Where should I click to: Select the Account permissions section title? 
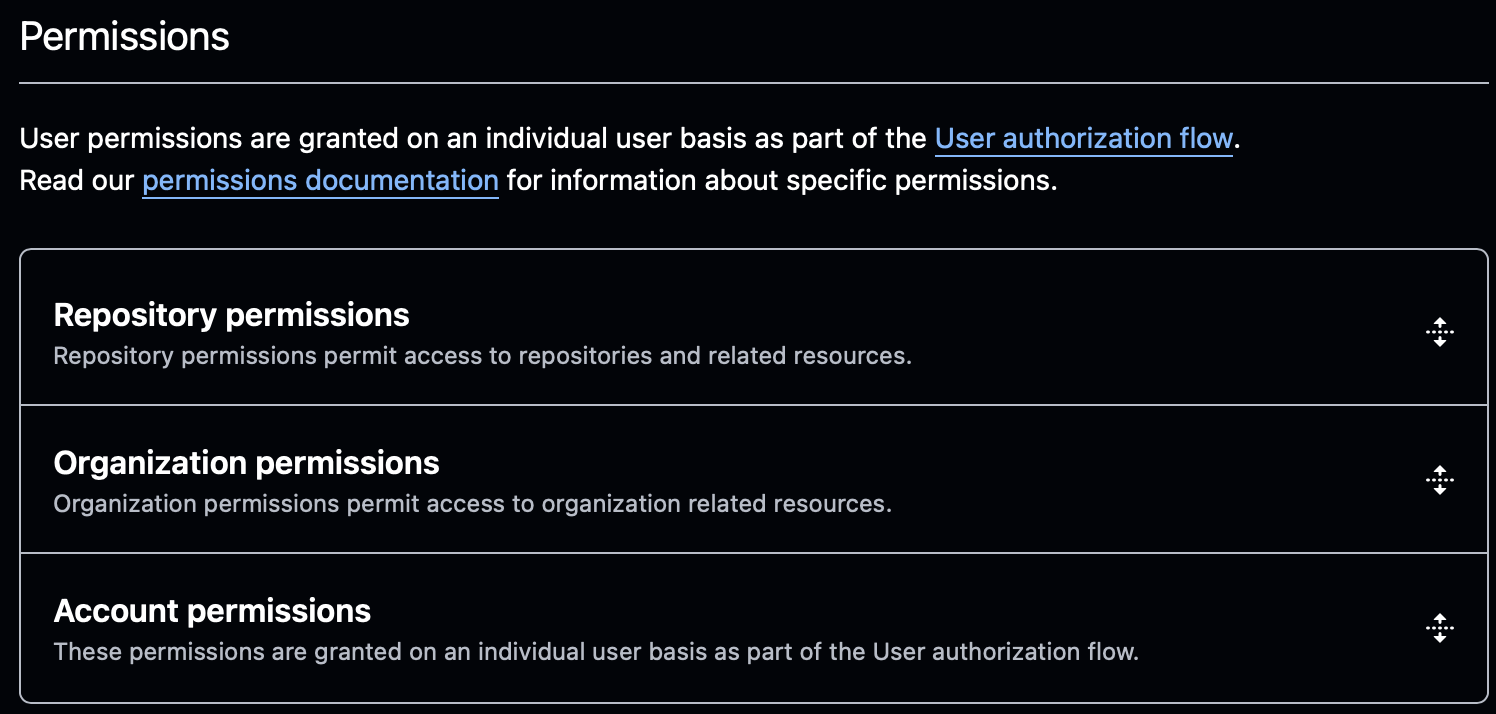(x=212, y=610)
